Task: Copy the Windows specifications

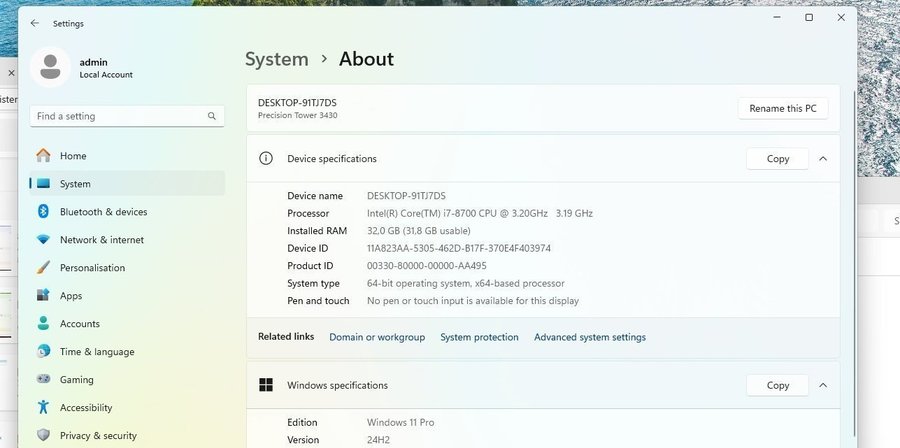Action: click(777, 385)
